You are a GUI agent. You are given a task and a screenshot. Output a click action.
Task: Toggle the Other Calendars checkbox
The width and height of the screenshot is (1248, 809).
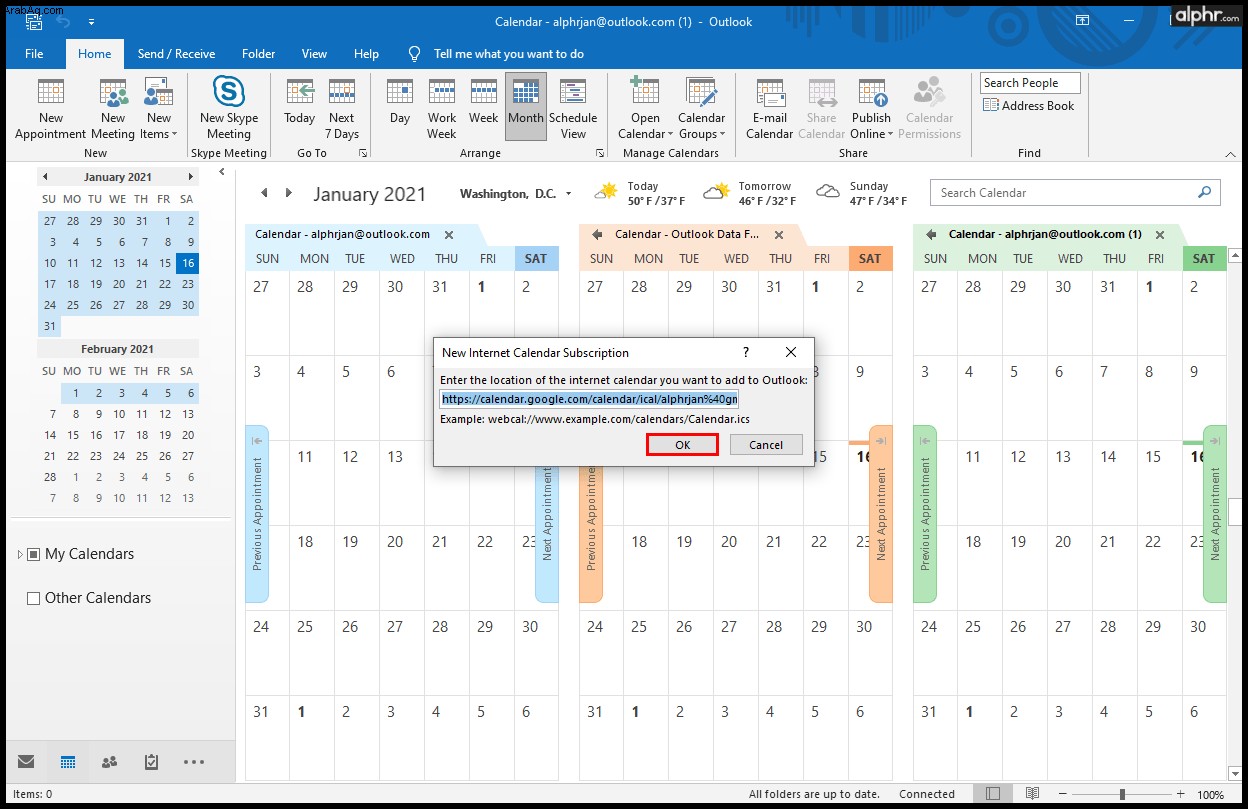33,598
